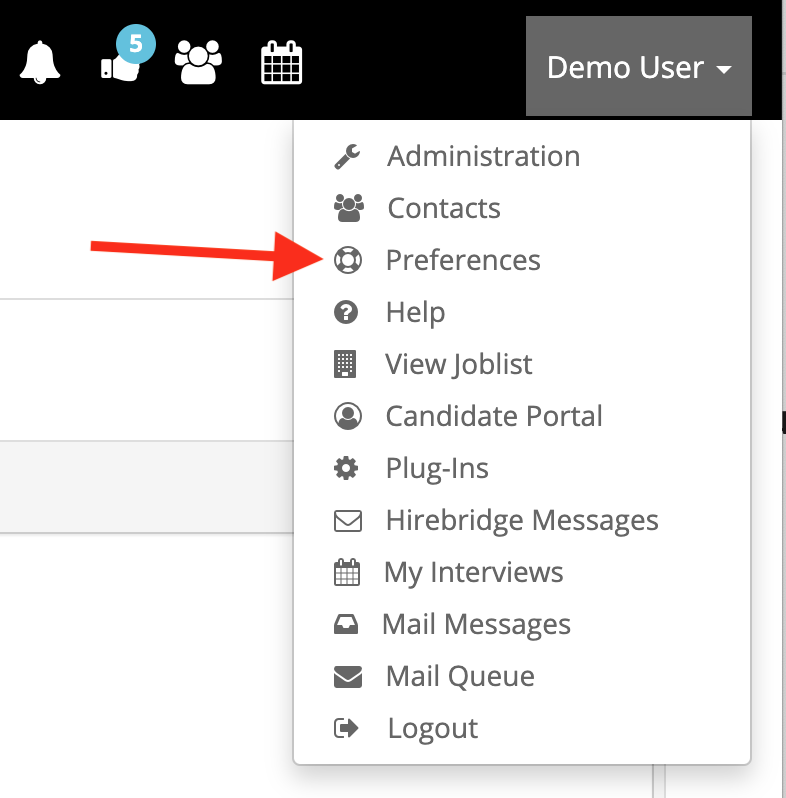Choose Preferences in the user menu

tap(463, 261)
